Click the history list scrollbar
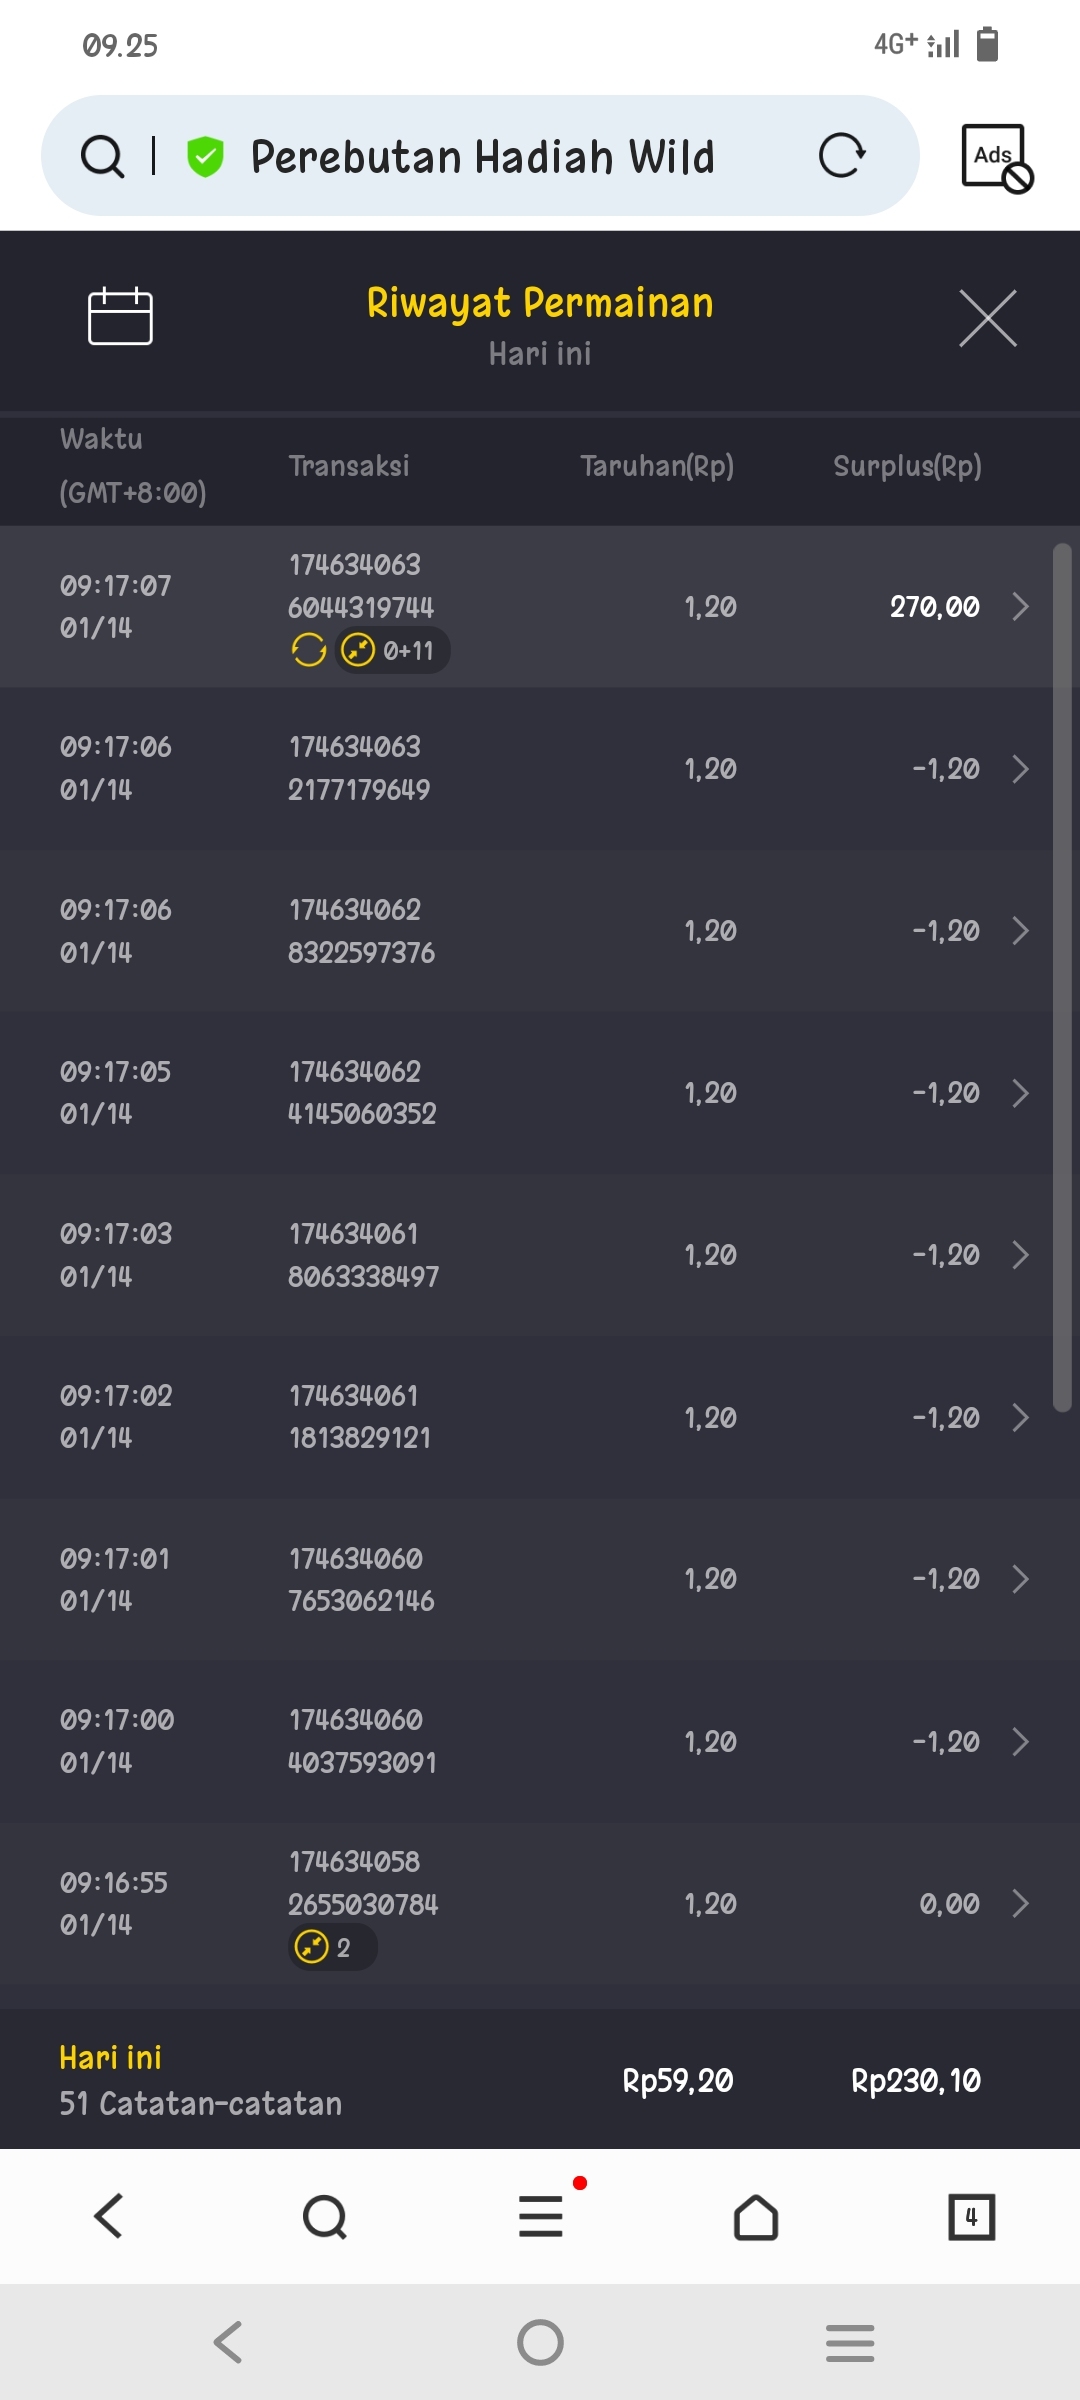This screenshot has height=2400, width=1080. coord(1062,976)
